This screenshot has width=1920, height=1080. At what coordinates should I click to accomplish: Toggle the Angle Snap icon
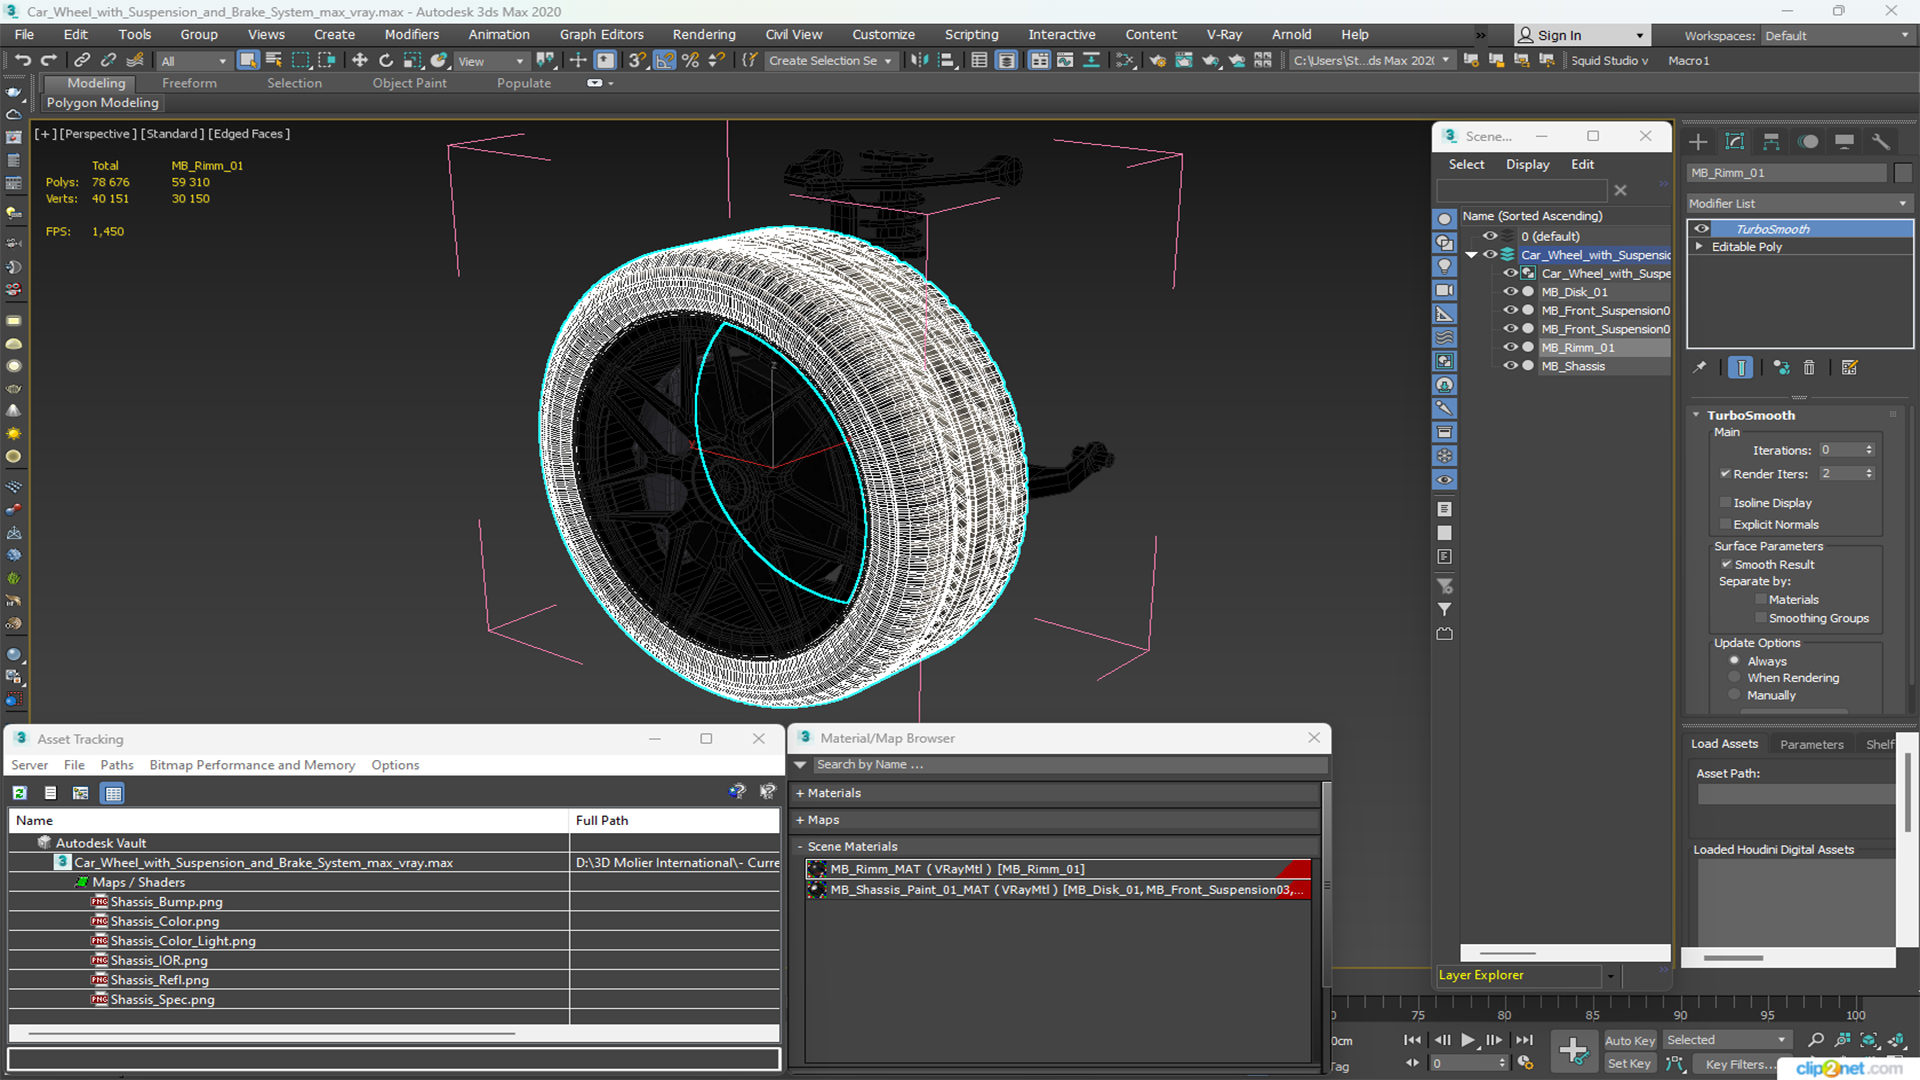[664, 61]
